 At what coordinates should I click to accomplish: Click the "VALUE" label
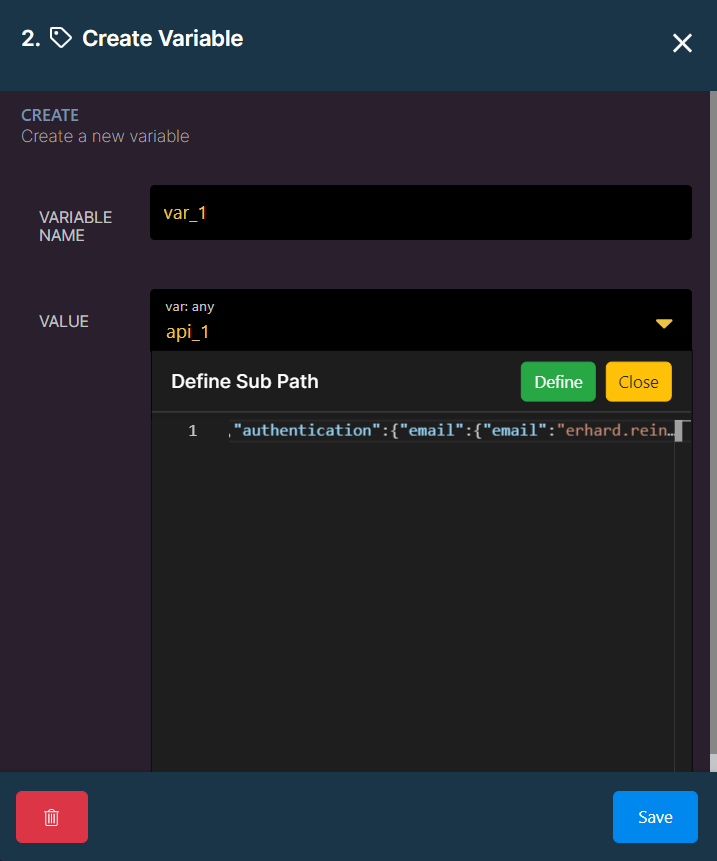coord(64,321)
